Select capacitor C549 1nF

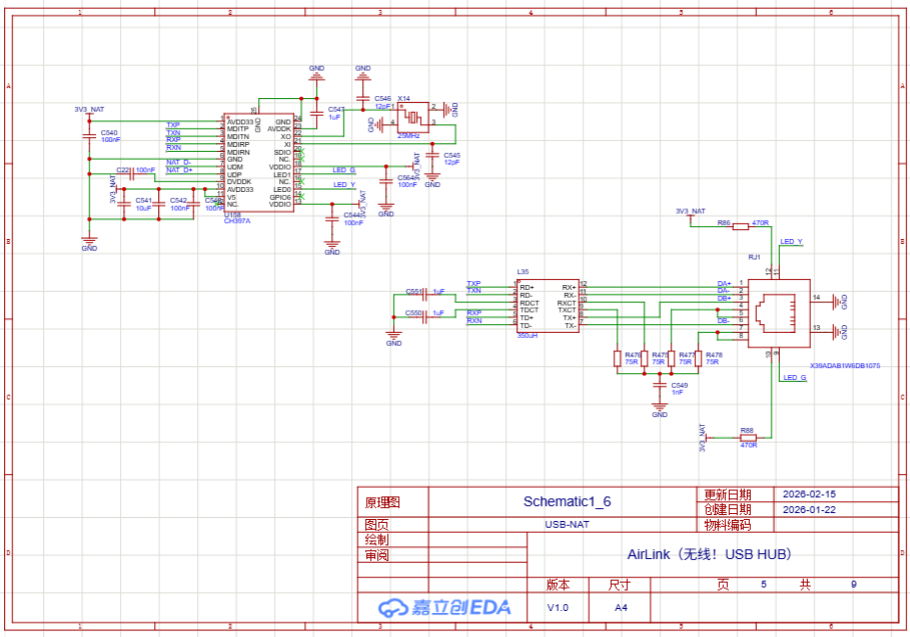[x=659, y=385]
